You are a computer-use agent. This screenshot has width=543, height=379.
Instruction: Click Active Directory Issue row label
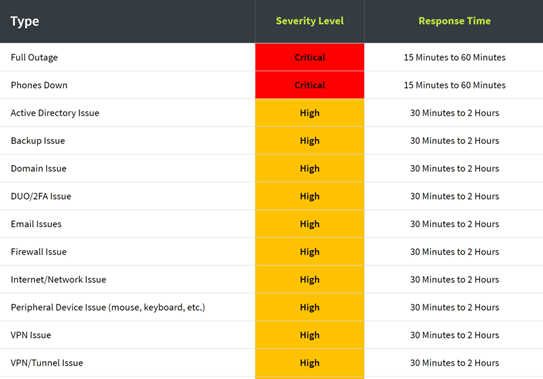pyautogui.click(x=55, y=113)
